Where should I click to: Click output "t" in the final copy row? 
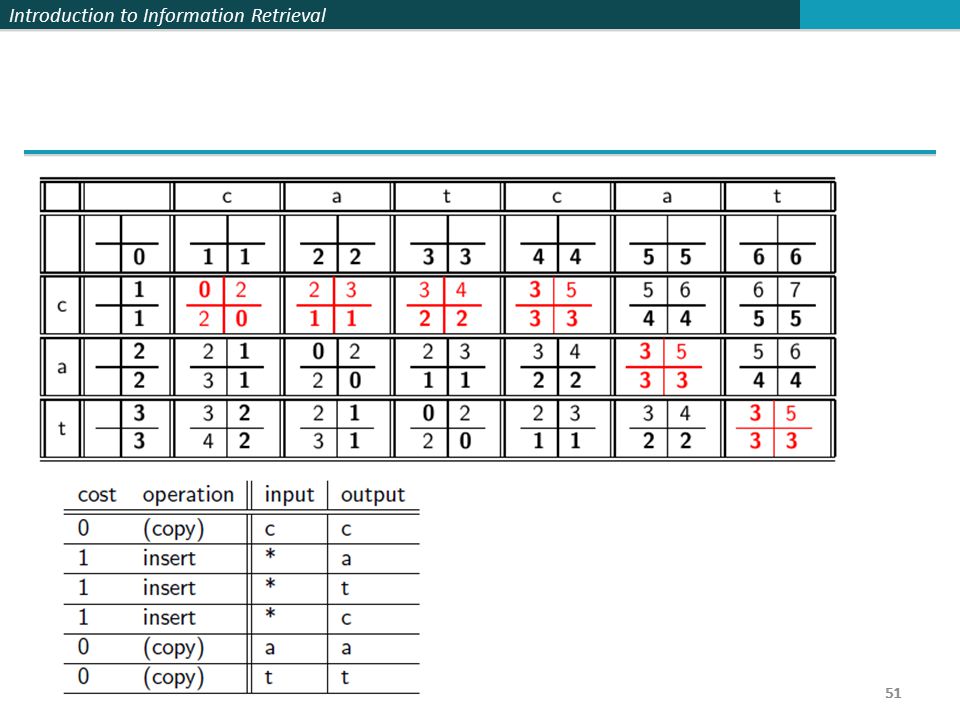click(345, 677)
